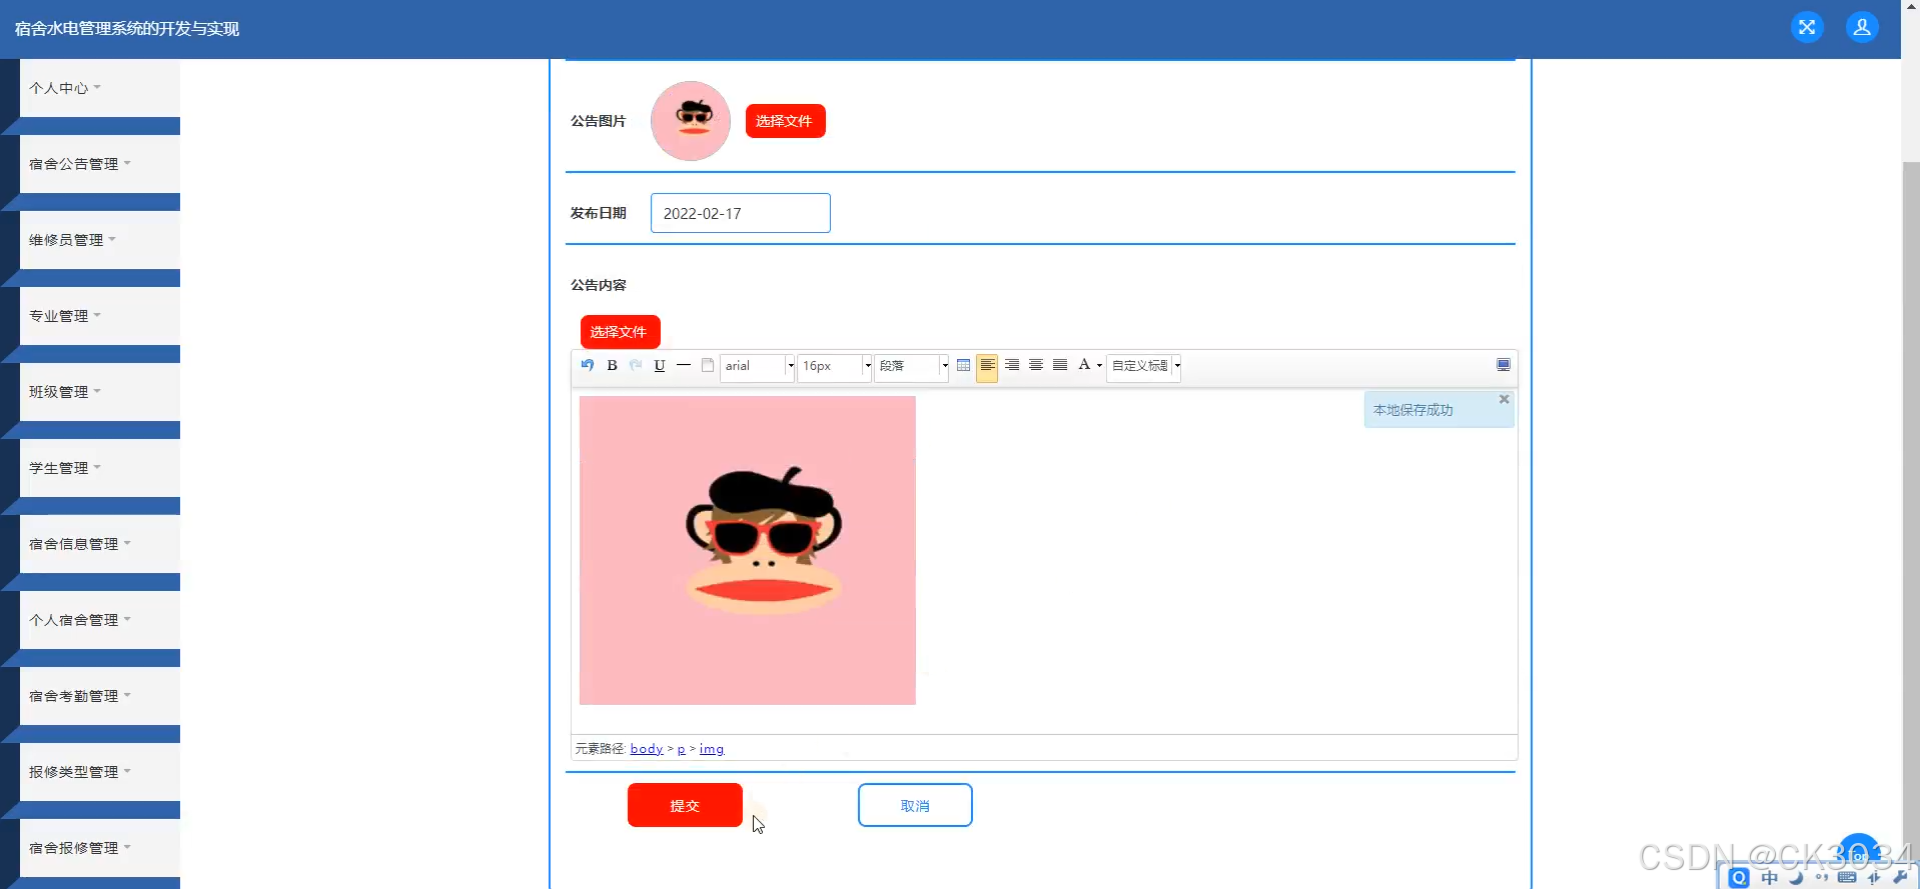The width and height of the screenshot is (1920, 889).
Task: Click the full screen icon in header
Action: tap(1807, 27)
